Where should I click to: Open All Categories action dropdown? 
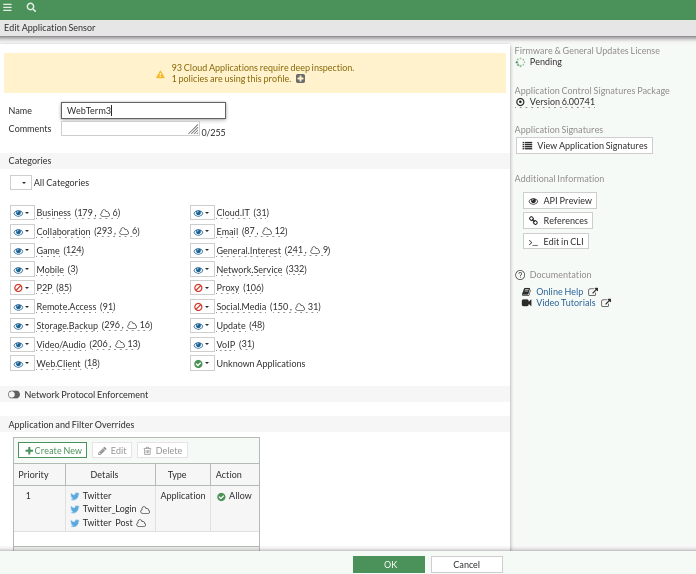(21, 183)
